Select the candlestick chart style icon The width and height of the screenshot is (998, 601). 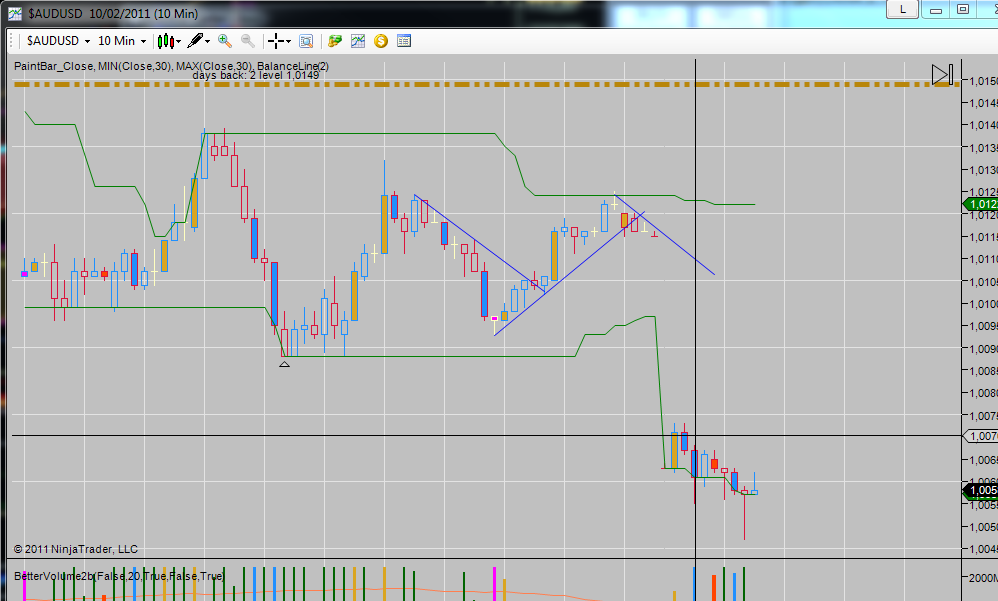pyautogui.click(x=165, y=41)
